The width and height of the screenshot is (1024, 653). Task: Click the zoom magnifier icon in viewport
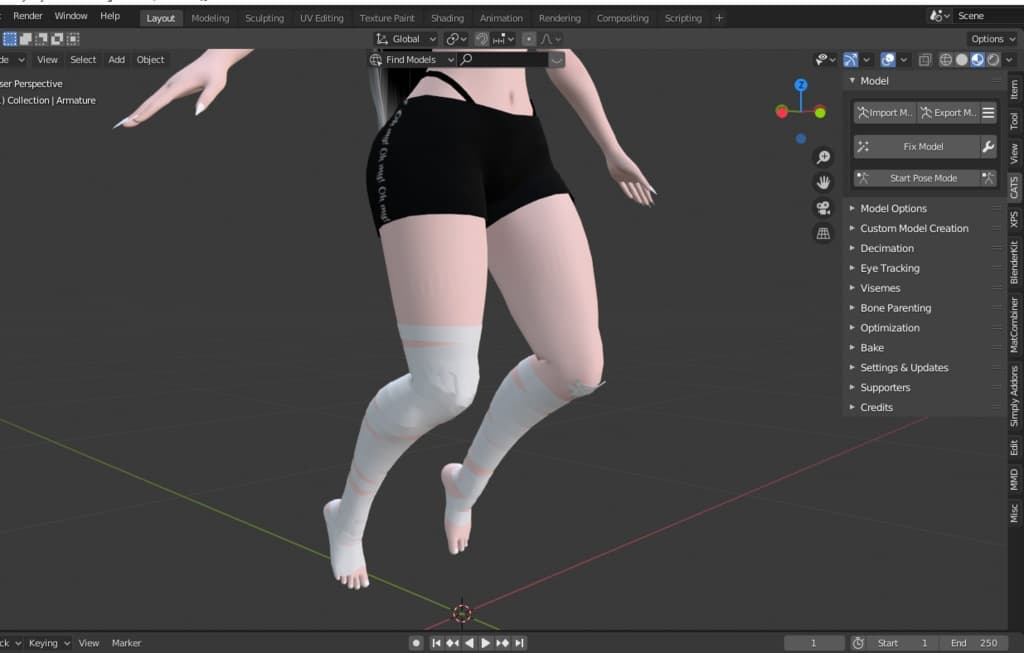tap(823, 157)
